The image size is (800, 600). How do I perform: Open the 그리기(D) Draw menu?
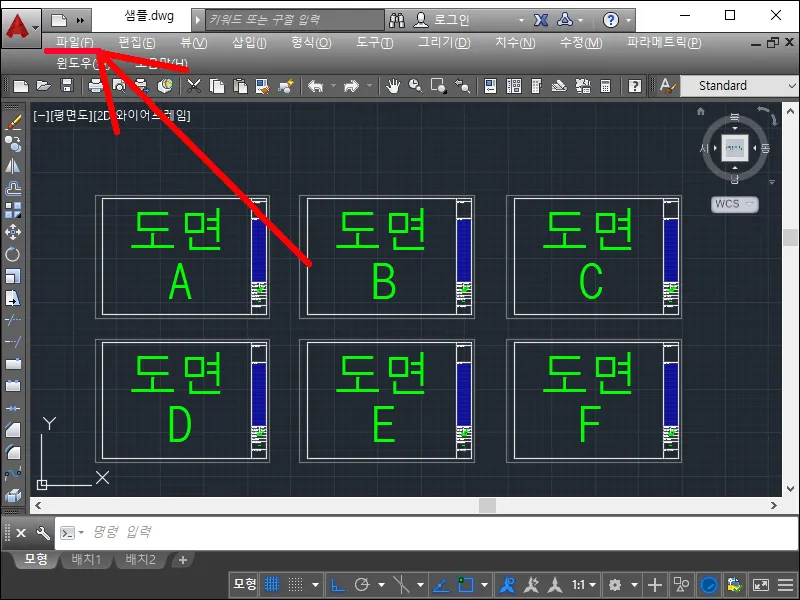(x=444, y=43)
